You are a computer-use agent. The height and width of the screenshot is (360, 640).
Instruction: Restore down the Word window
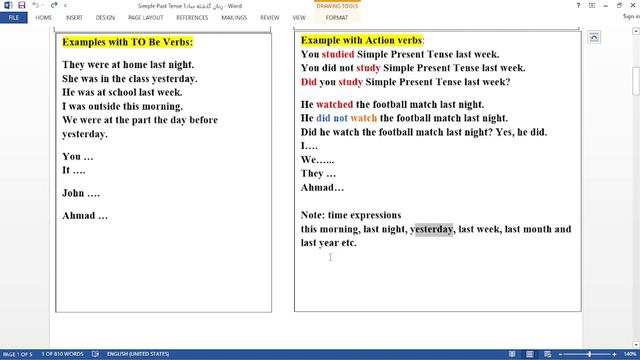tap(620, 5)
